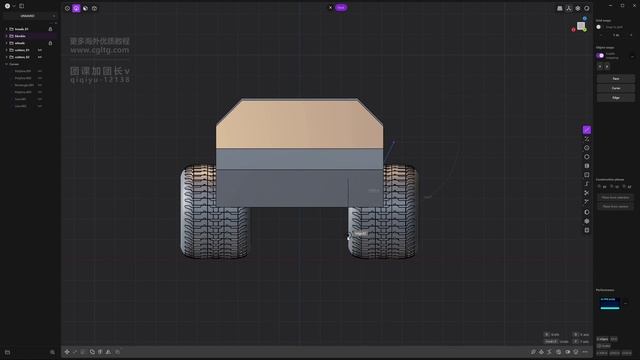Tick the checkbox below the edges count
The image size is (640, 360).
599,346
